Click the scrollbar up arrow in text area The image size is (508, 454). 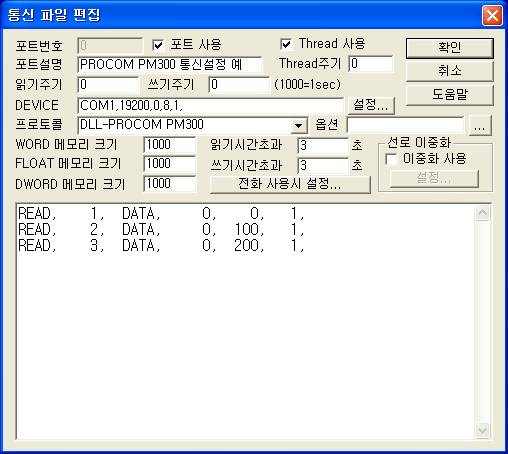[x=482, y=213]
